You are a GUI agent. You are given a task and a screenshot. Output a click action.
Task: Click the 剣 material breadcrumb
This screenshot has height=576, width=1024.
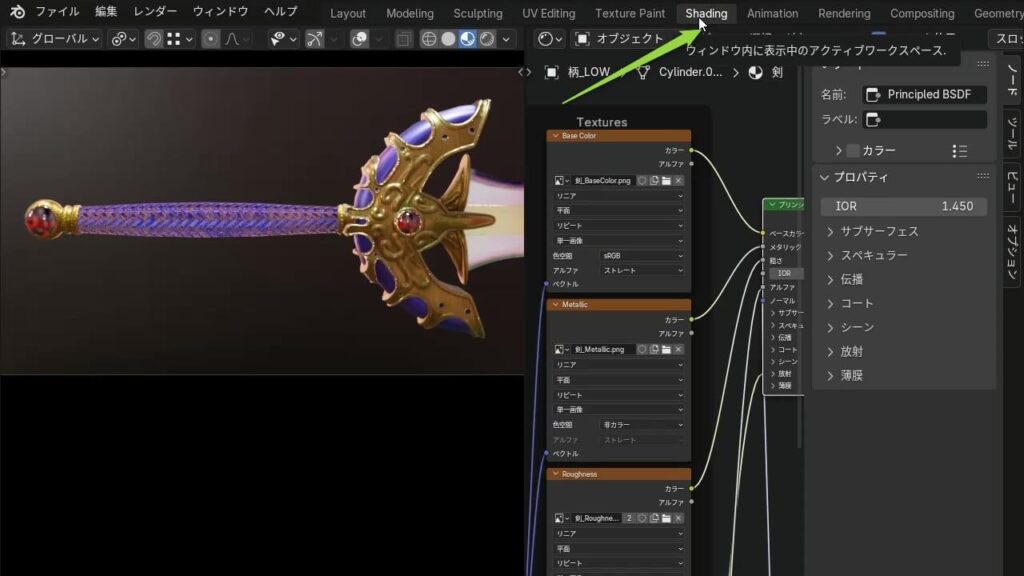coord(766,72)
